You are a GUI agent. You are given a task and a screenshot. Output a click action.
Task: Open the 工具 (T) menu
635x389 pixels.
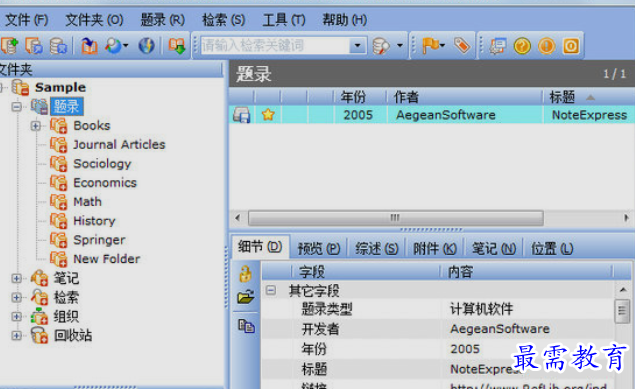click(x=283, y=19)
